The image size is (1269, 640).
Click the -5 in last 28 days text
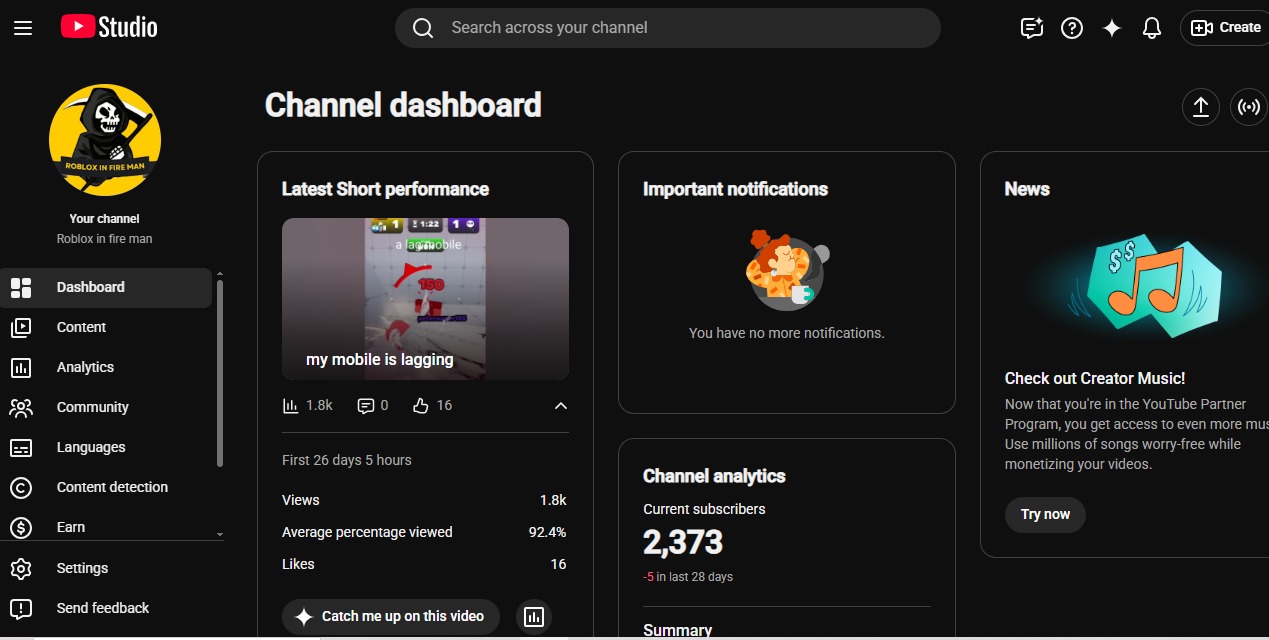(688, 577)
